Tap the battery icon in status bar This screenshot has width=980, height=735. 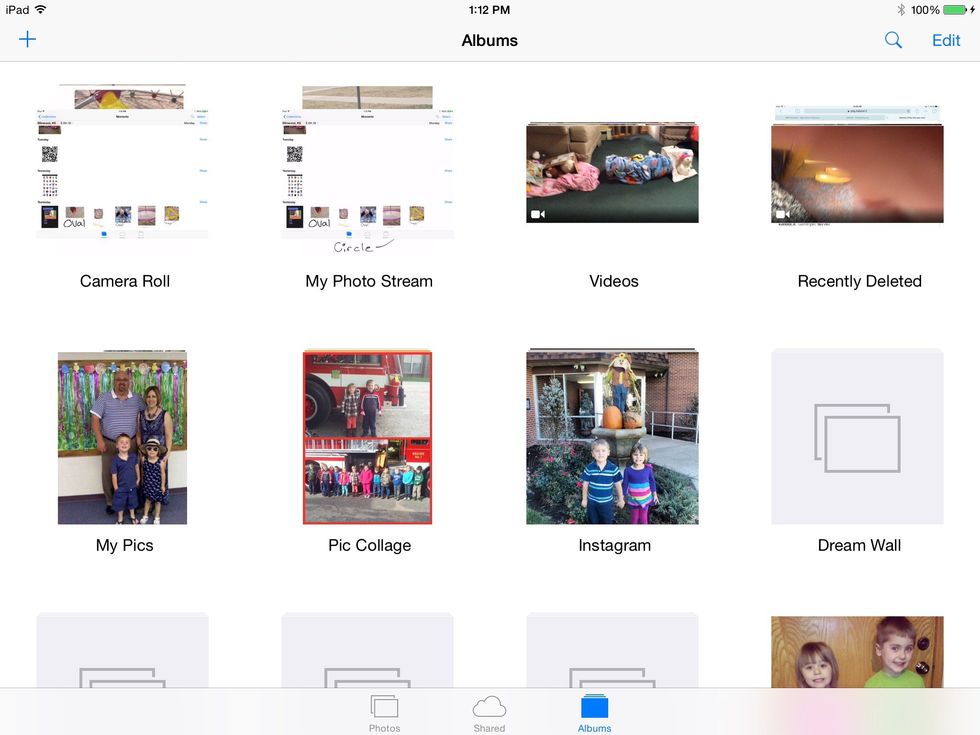954,10
